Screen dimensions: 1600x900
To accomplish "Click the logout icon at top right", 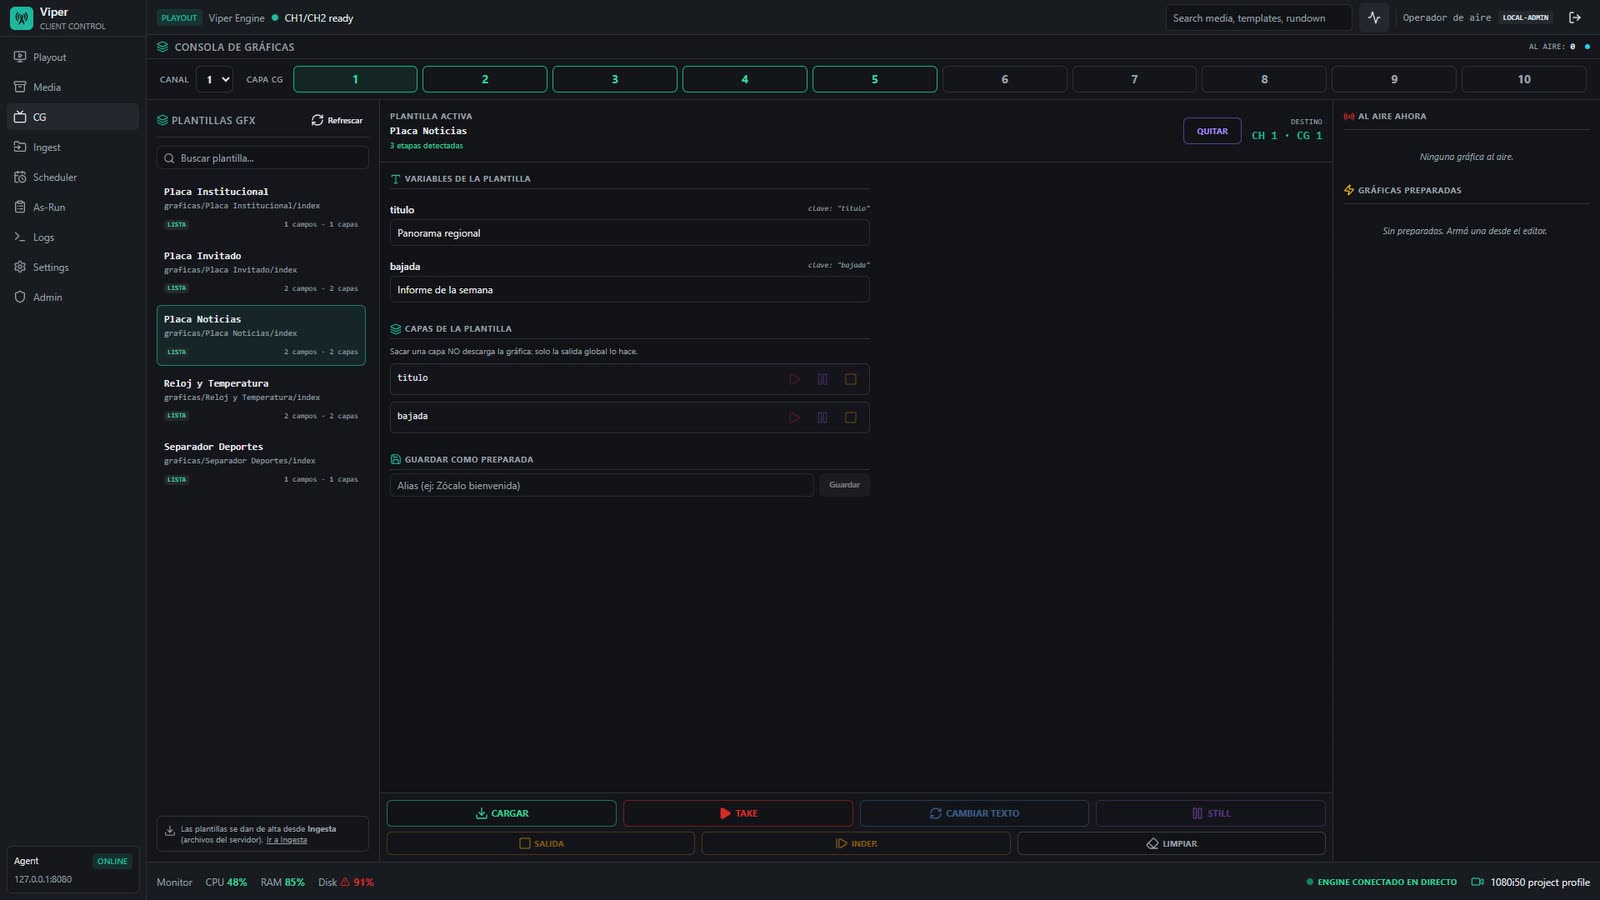I will [1575, 18].
